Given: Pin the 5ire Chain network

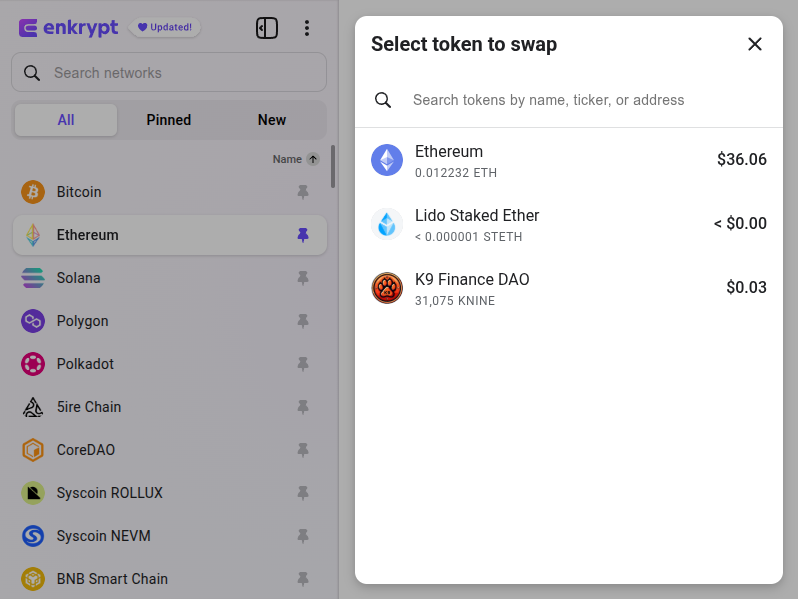Looking at the screenshot, I should point(303,407).
